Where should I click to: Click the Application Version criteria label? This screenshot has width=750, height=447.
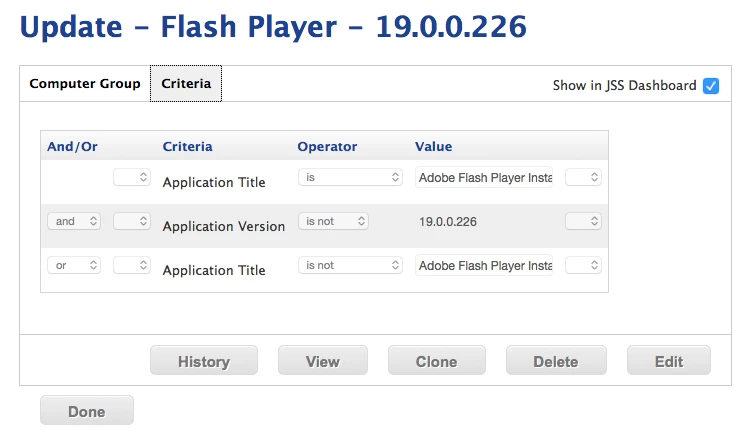tap(223, 226)
